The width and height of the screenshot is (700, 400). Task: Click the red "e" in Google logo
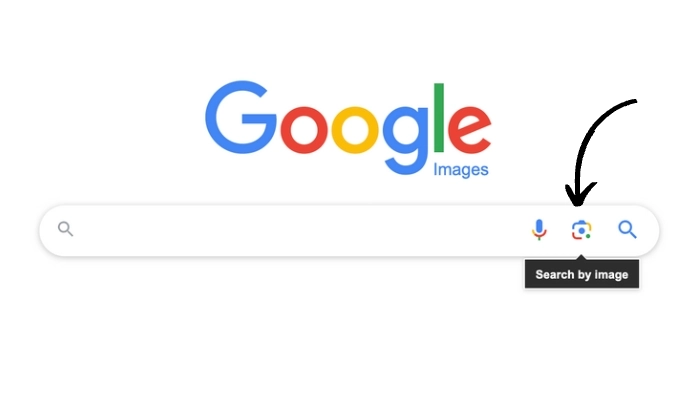(x=470, y=130)
